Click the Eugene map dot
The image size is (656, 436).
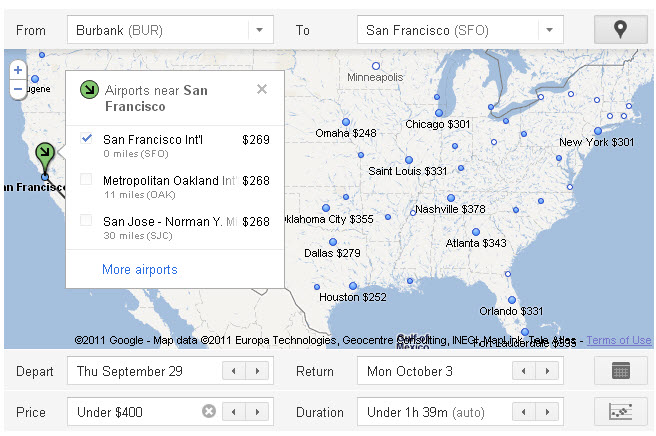coord(35,79)
